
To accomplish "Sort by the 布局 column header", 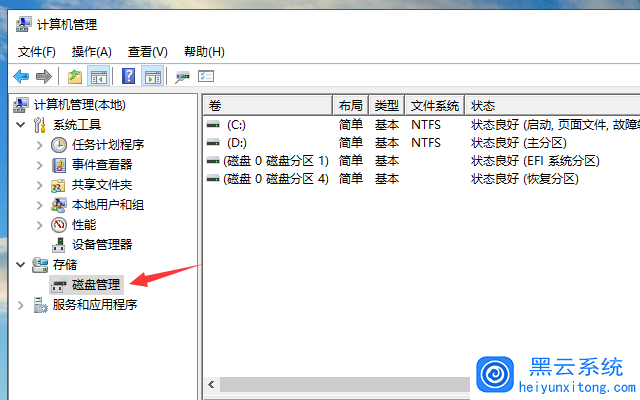I will pos(351,106).
